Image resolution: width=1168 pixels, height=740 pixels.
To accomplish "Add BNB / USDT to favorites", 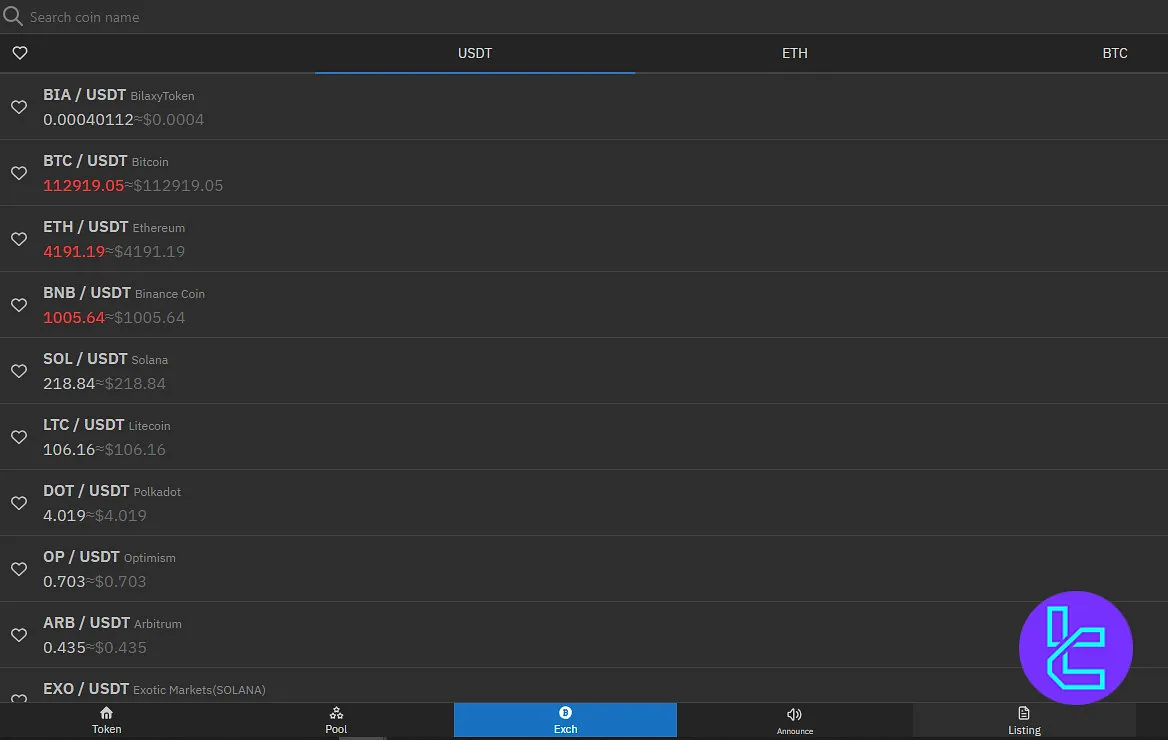I will click(x=18, y=305).
